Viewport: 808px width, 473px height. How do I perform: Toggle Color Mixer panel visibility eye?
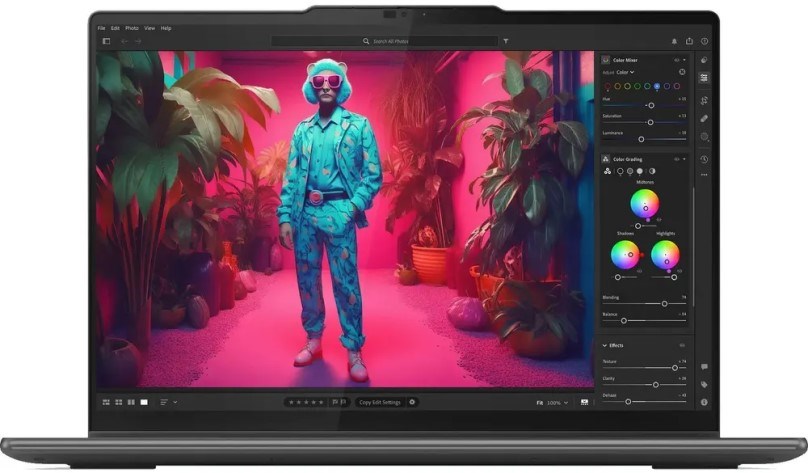click(x=677, y=60)
